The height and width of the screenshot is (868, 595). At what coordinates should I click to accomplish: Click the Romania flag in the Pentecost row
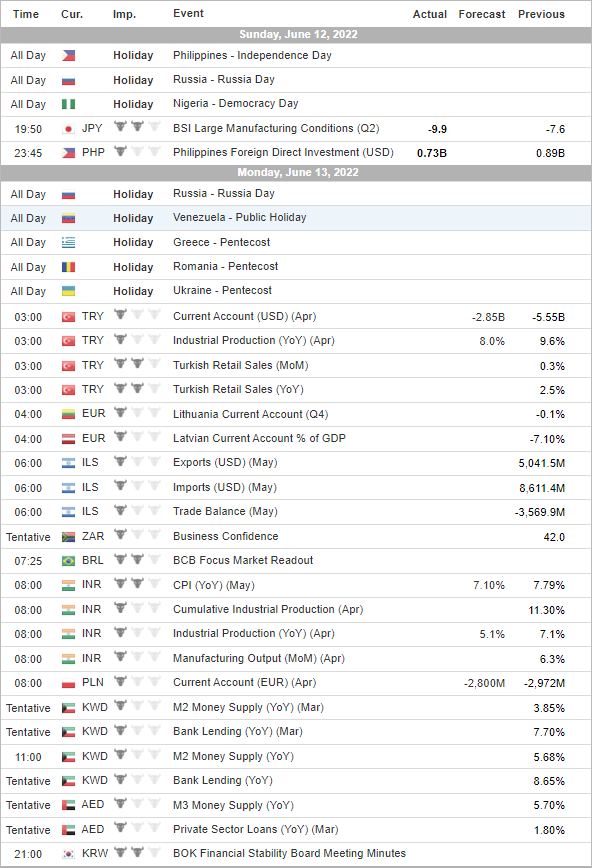tap(69, 267)
